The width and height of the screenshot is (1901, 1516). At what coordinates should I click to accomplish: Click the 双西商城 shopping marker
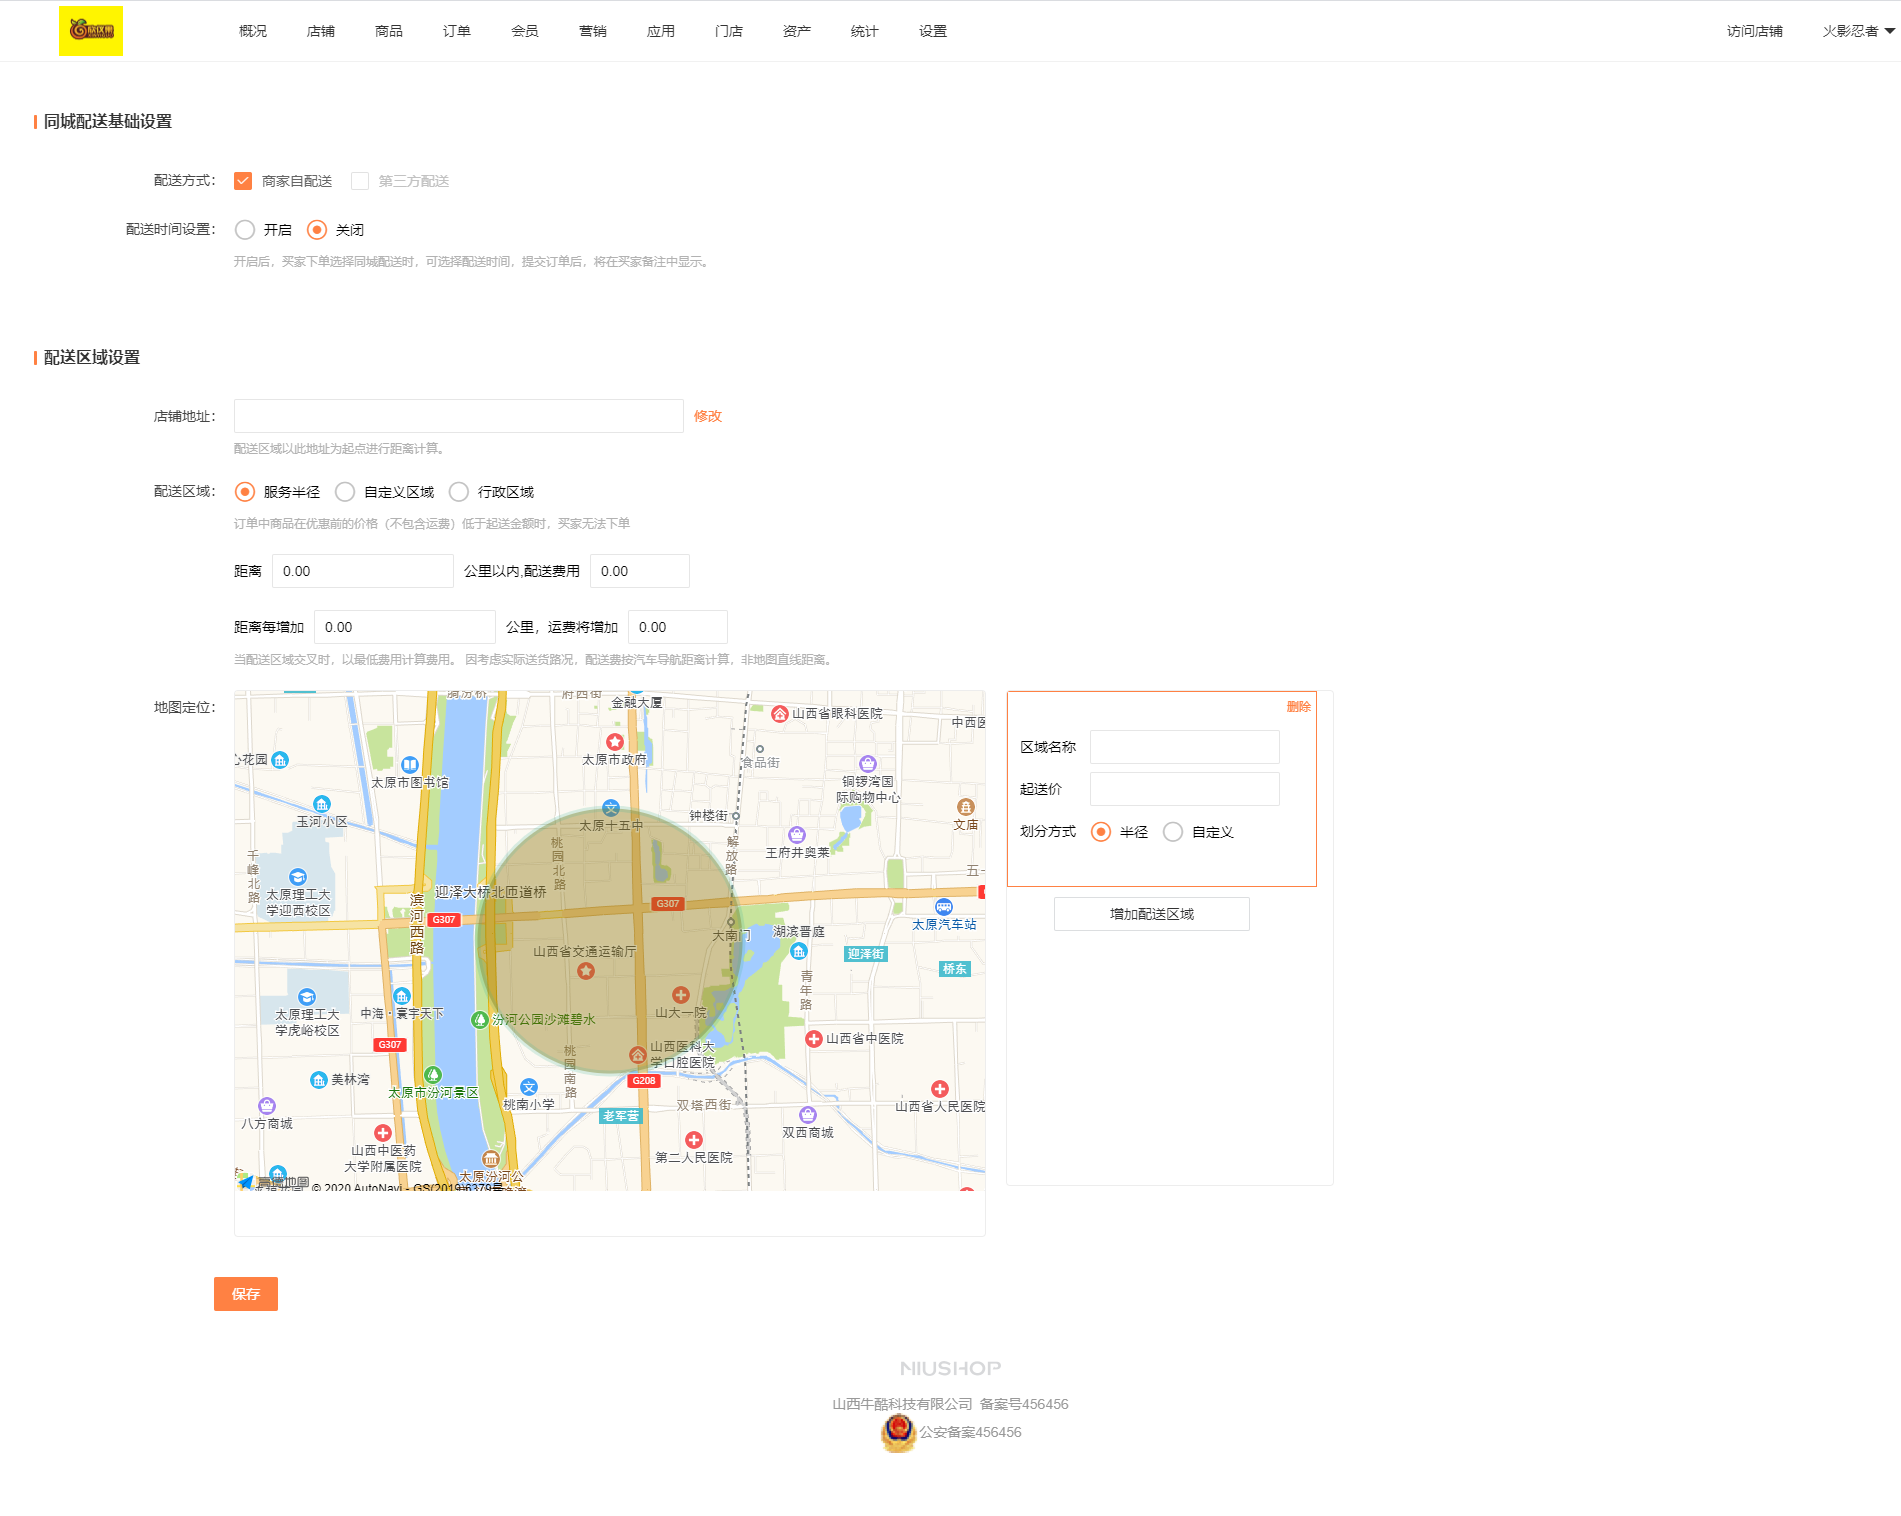tap(808, 1115)
